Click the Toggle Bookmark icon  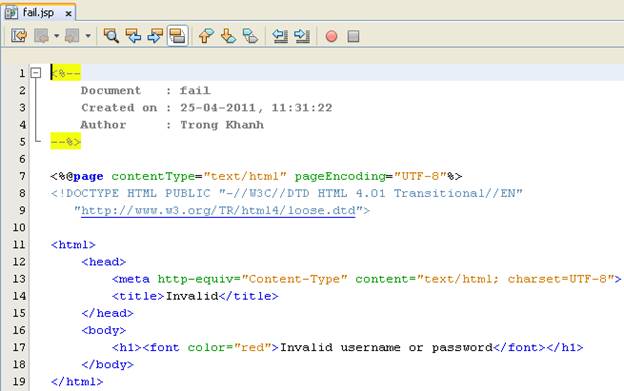pos(250,36)
